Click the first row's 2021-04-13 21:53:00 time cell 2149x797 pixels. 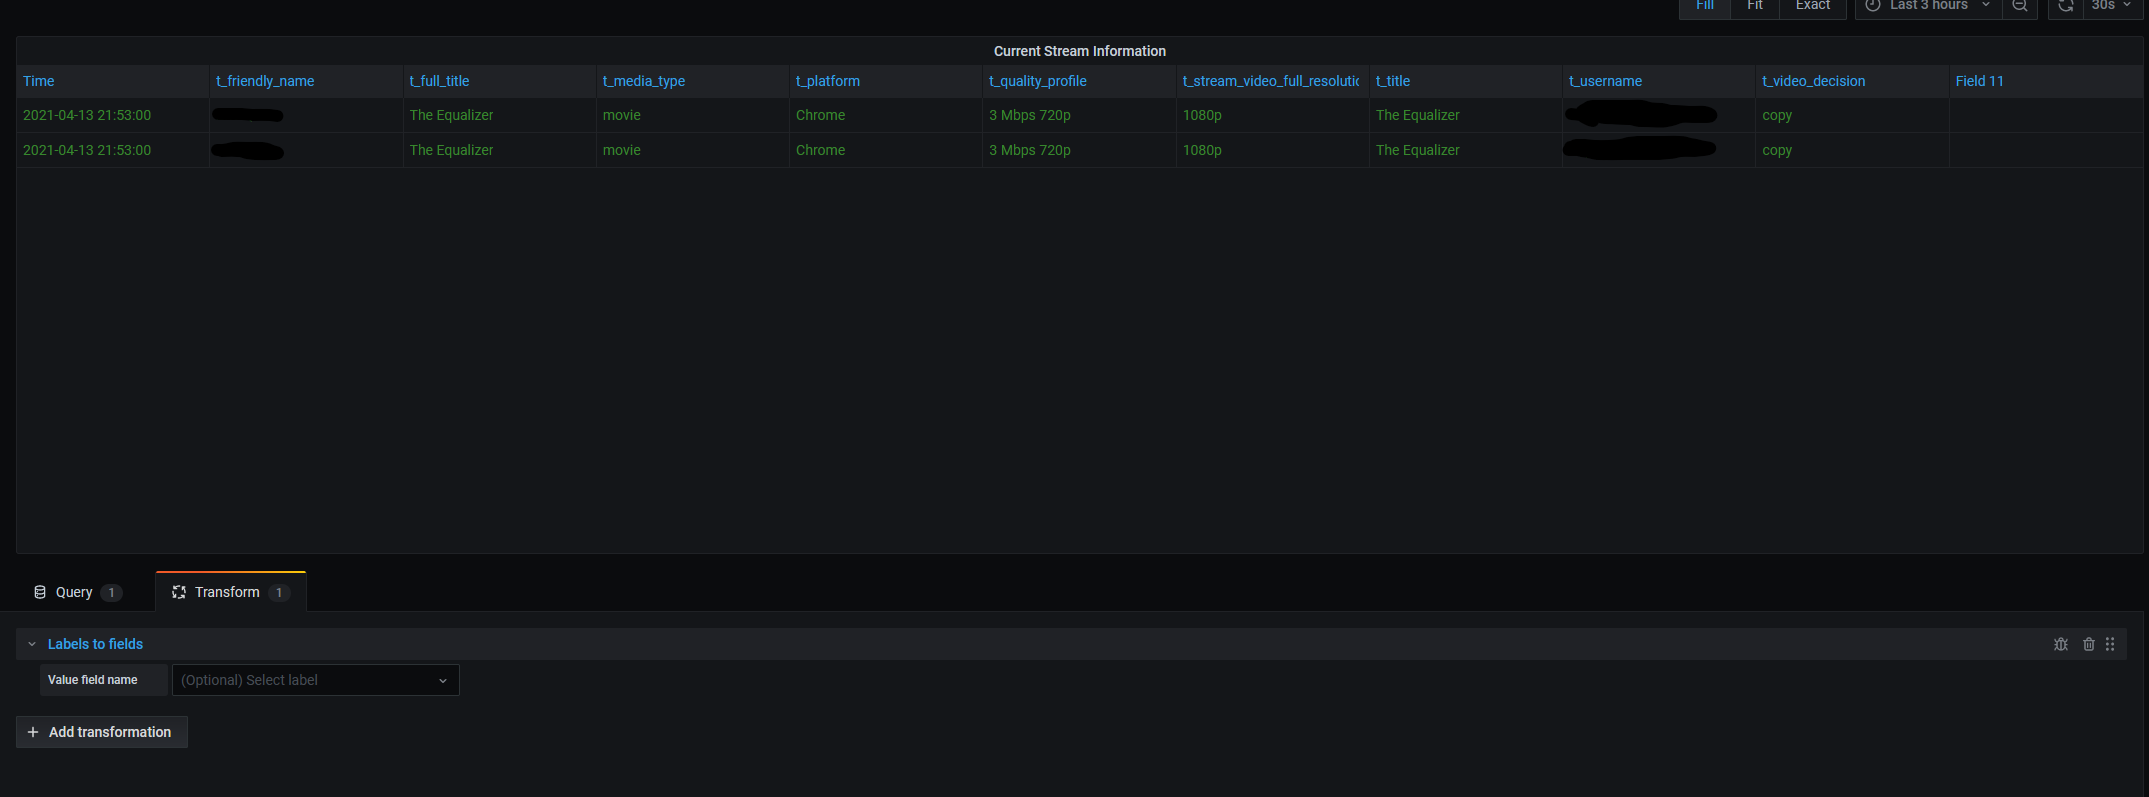pos(87,115)
